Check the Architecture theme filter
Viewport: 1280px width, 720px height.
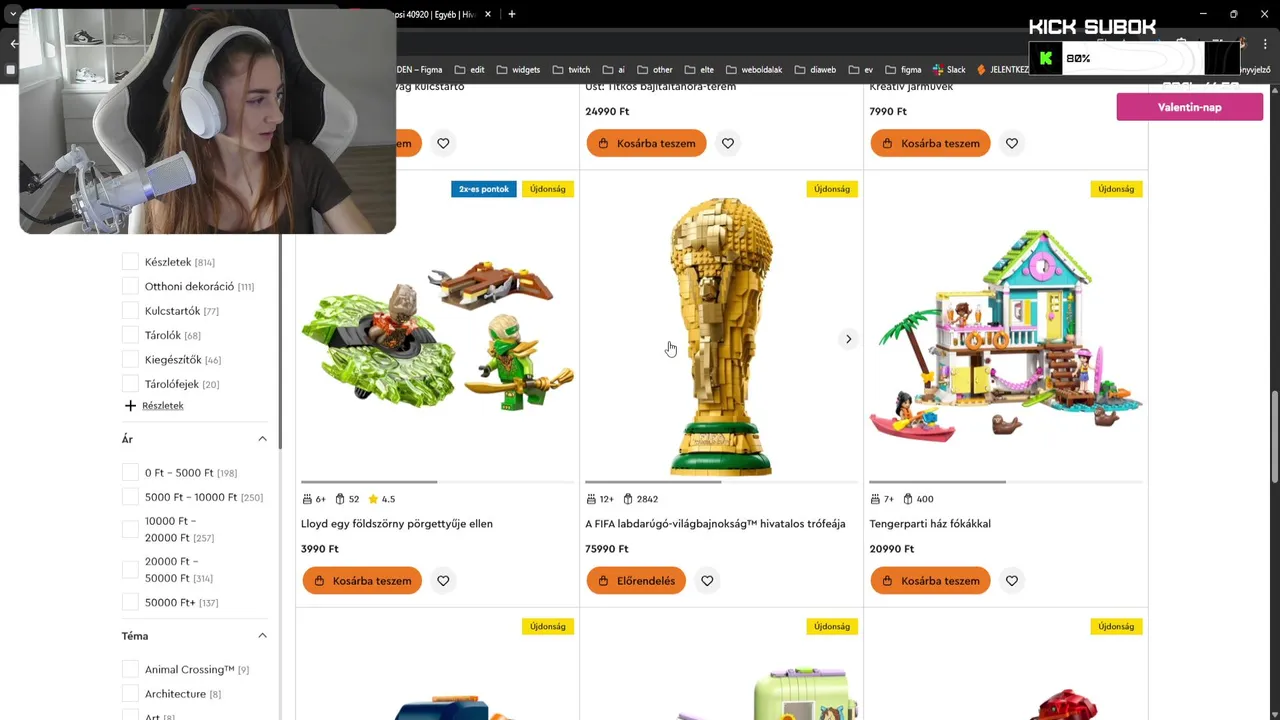point(130,694)
